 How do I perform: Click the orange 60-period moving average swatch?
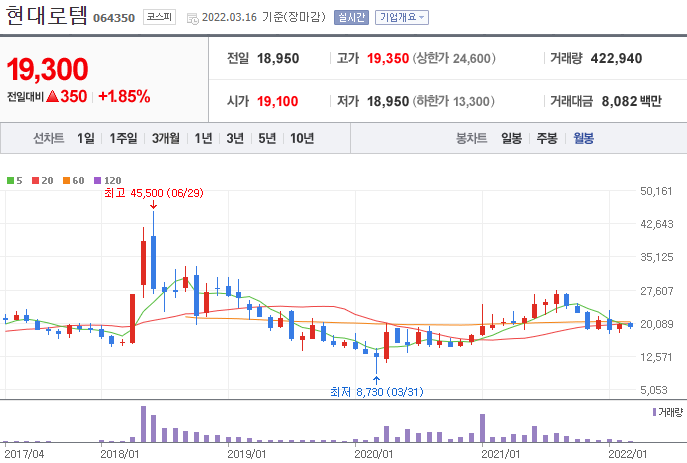tap(67, 180)
